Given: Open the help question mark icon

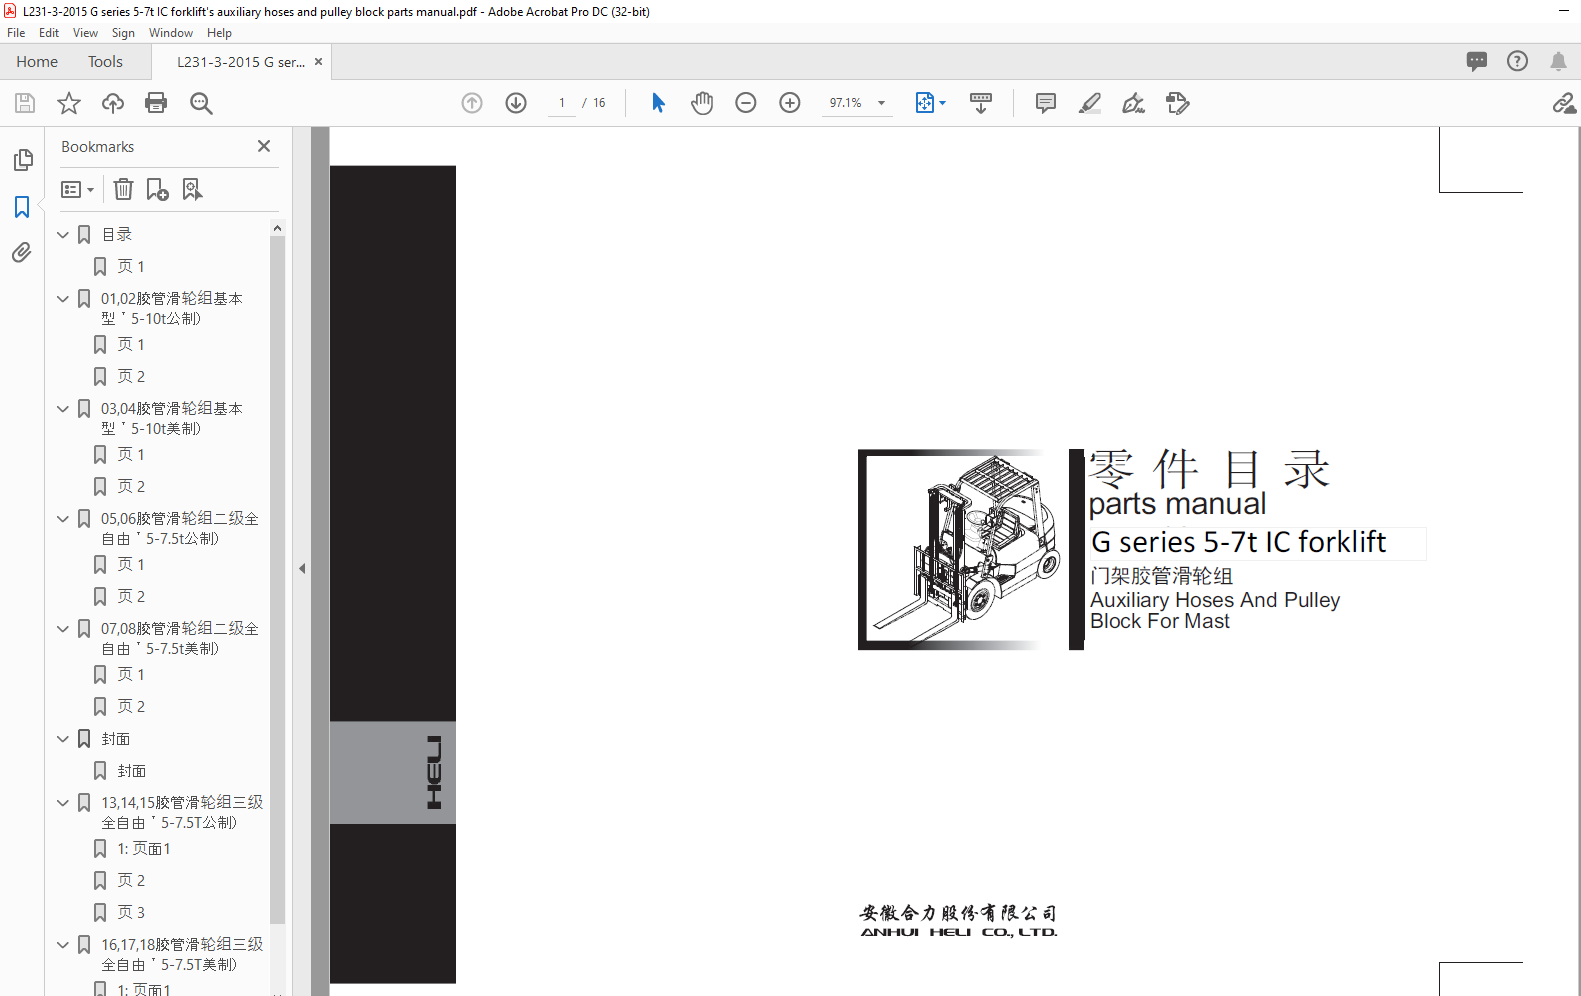Looking at the screenshot, I should [1518, 61].
